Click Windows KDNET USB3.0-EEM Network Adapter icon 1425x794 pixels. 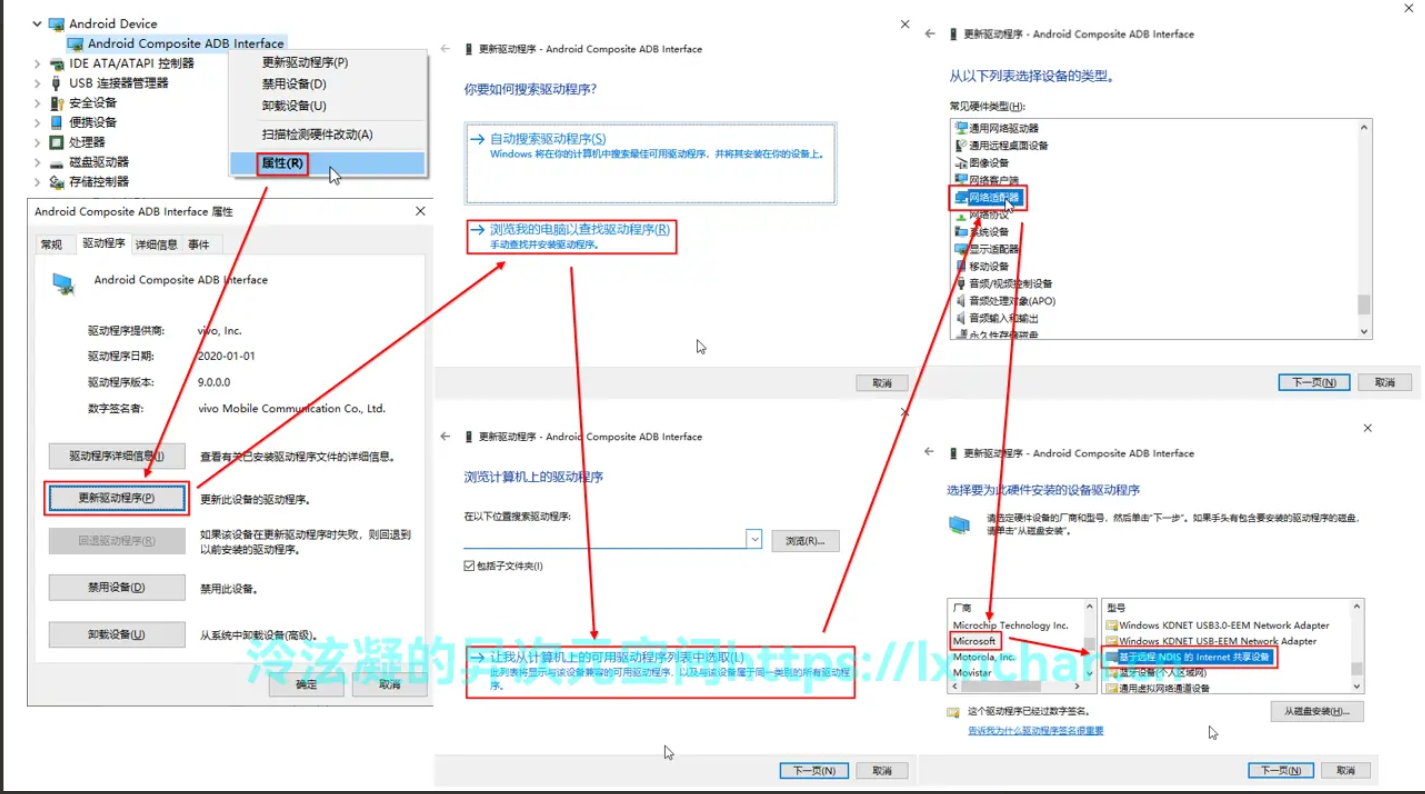(1111, 625)
